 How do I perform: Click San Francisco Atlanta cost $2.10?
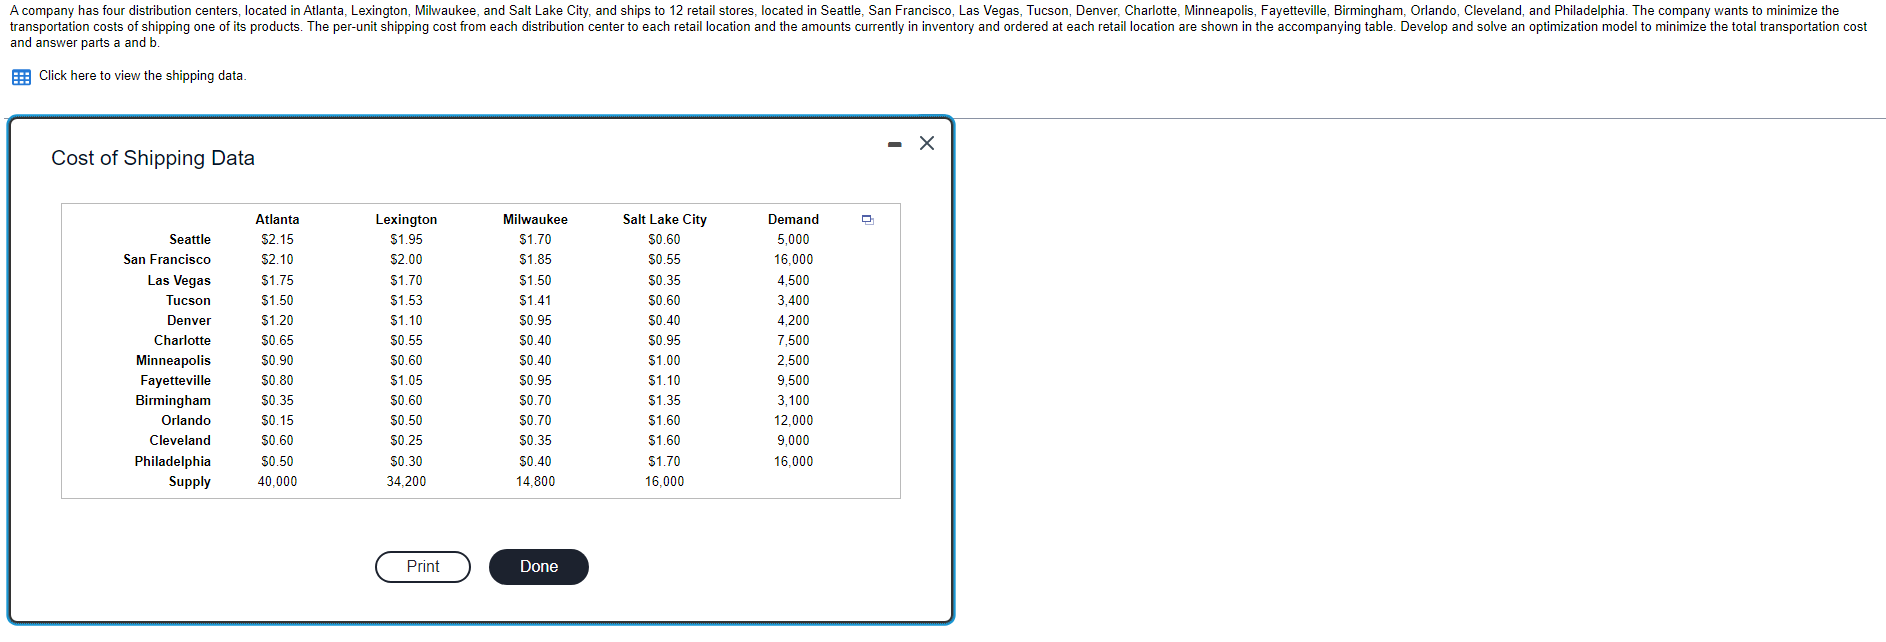point(277,260)
